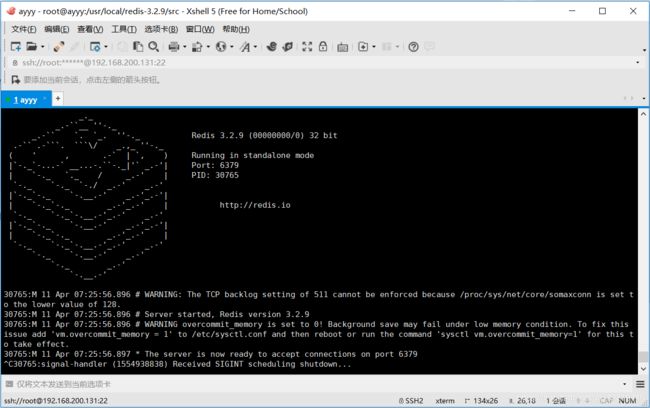Click the terminal scrollbar down arrow
Image resolution: width=650 pixels, height=408 pixels.
pos(643,369)
